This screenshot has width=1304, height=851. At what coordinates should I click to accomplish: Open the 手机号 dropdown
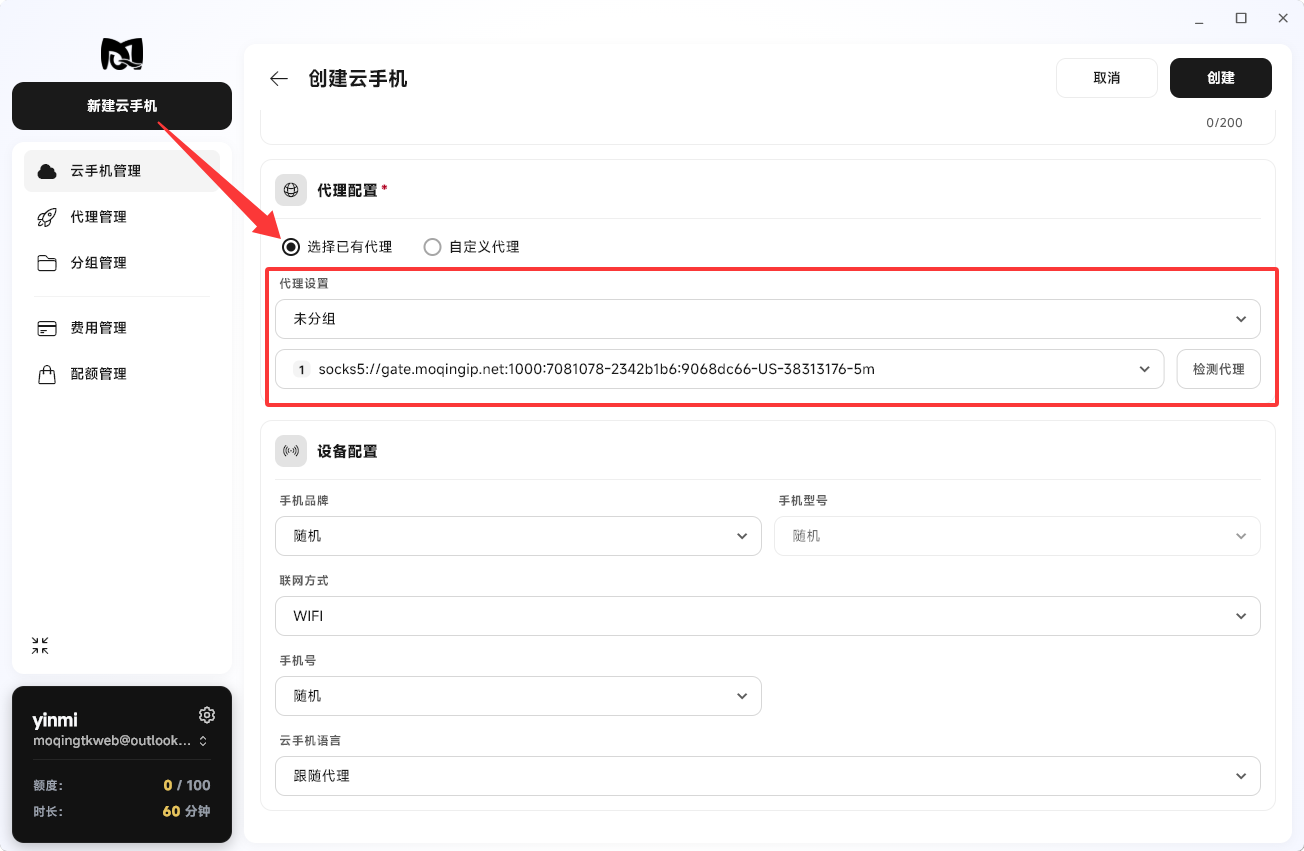point(518,696)
